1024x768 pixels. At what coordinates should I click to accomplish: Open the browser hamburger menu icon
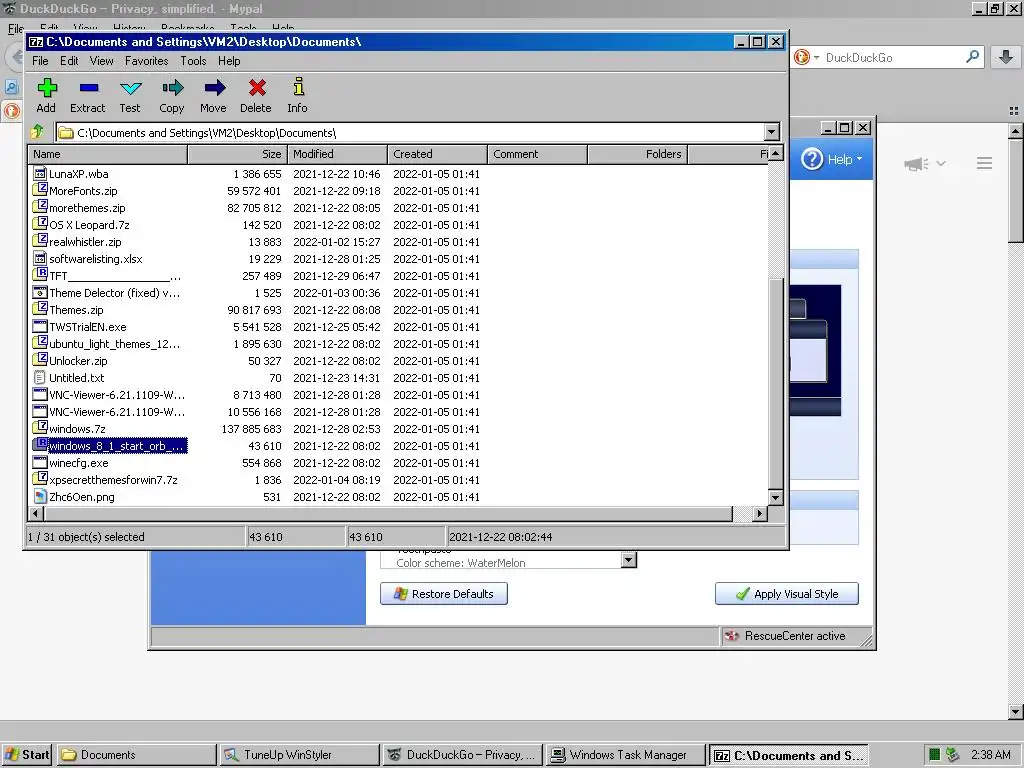[x=984, y=163]
